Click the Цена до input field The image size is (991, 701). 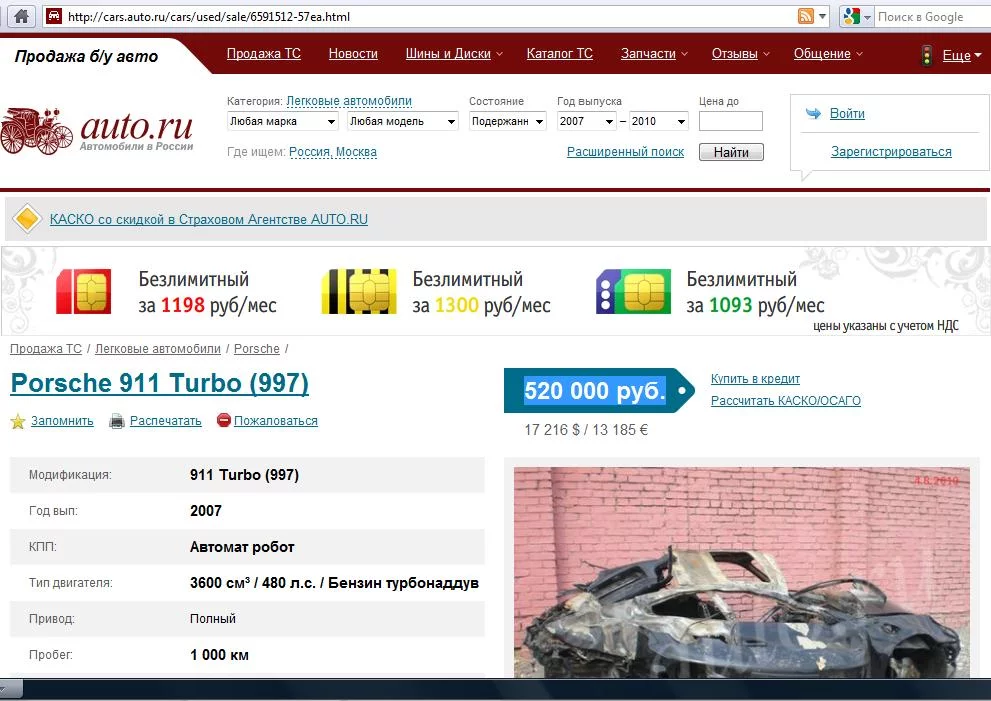tap(731, 121)
